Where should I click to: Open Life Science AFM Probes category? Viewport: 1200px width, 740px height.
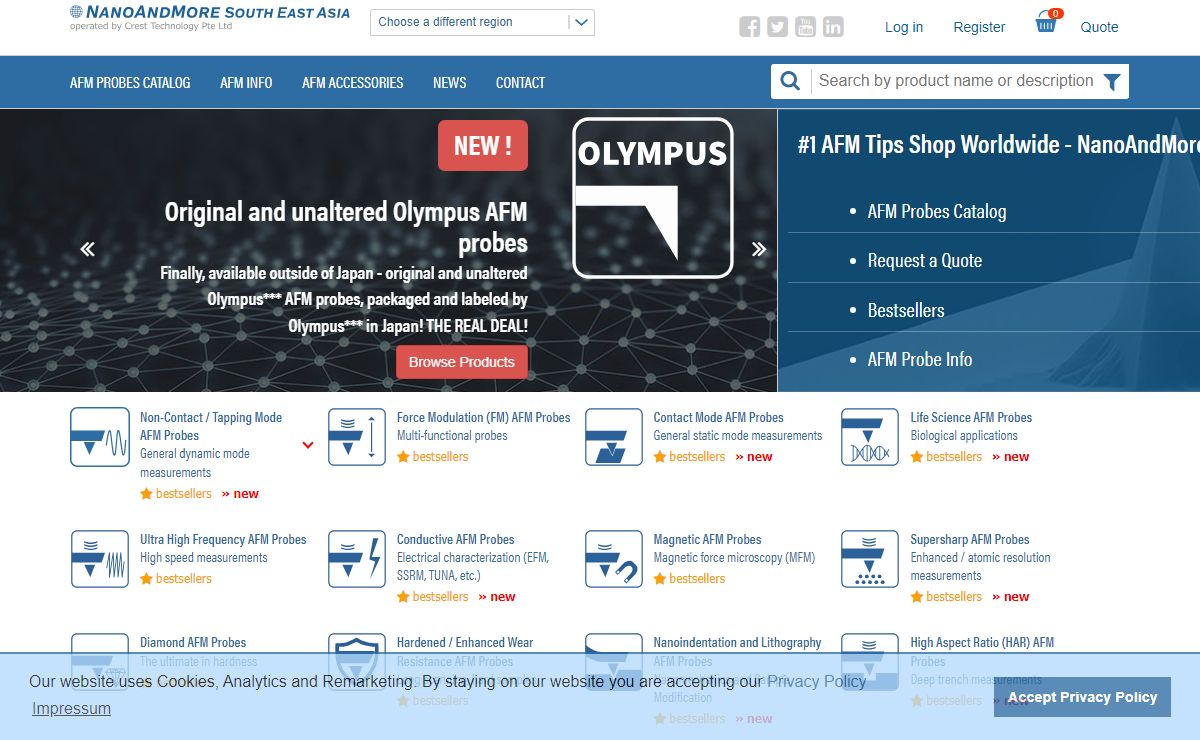[x=971, y=417]
